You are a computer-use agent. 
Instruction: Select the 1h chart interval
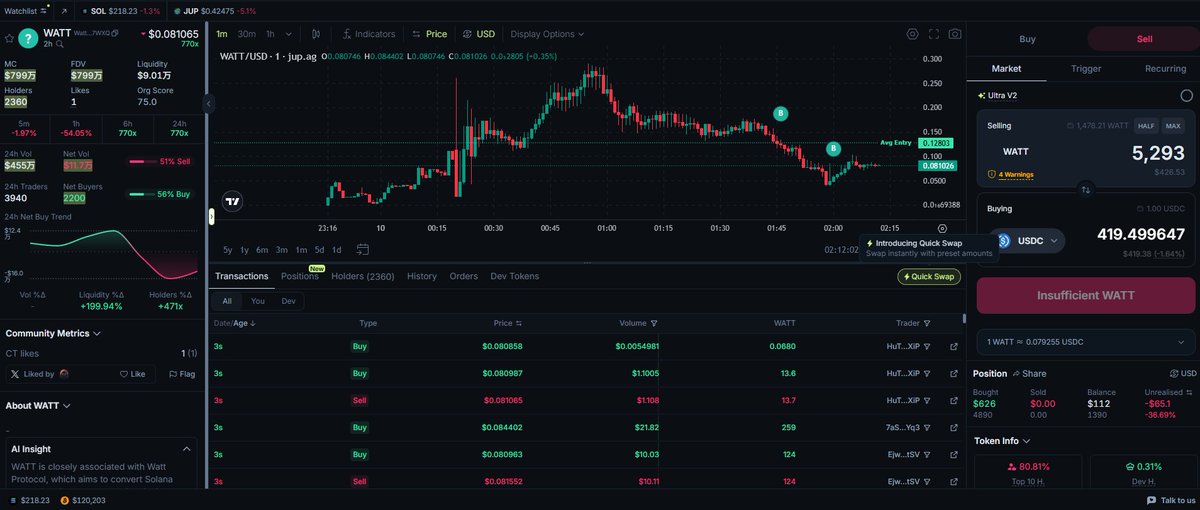click(270, 34)
